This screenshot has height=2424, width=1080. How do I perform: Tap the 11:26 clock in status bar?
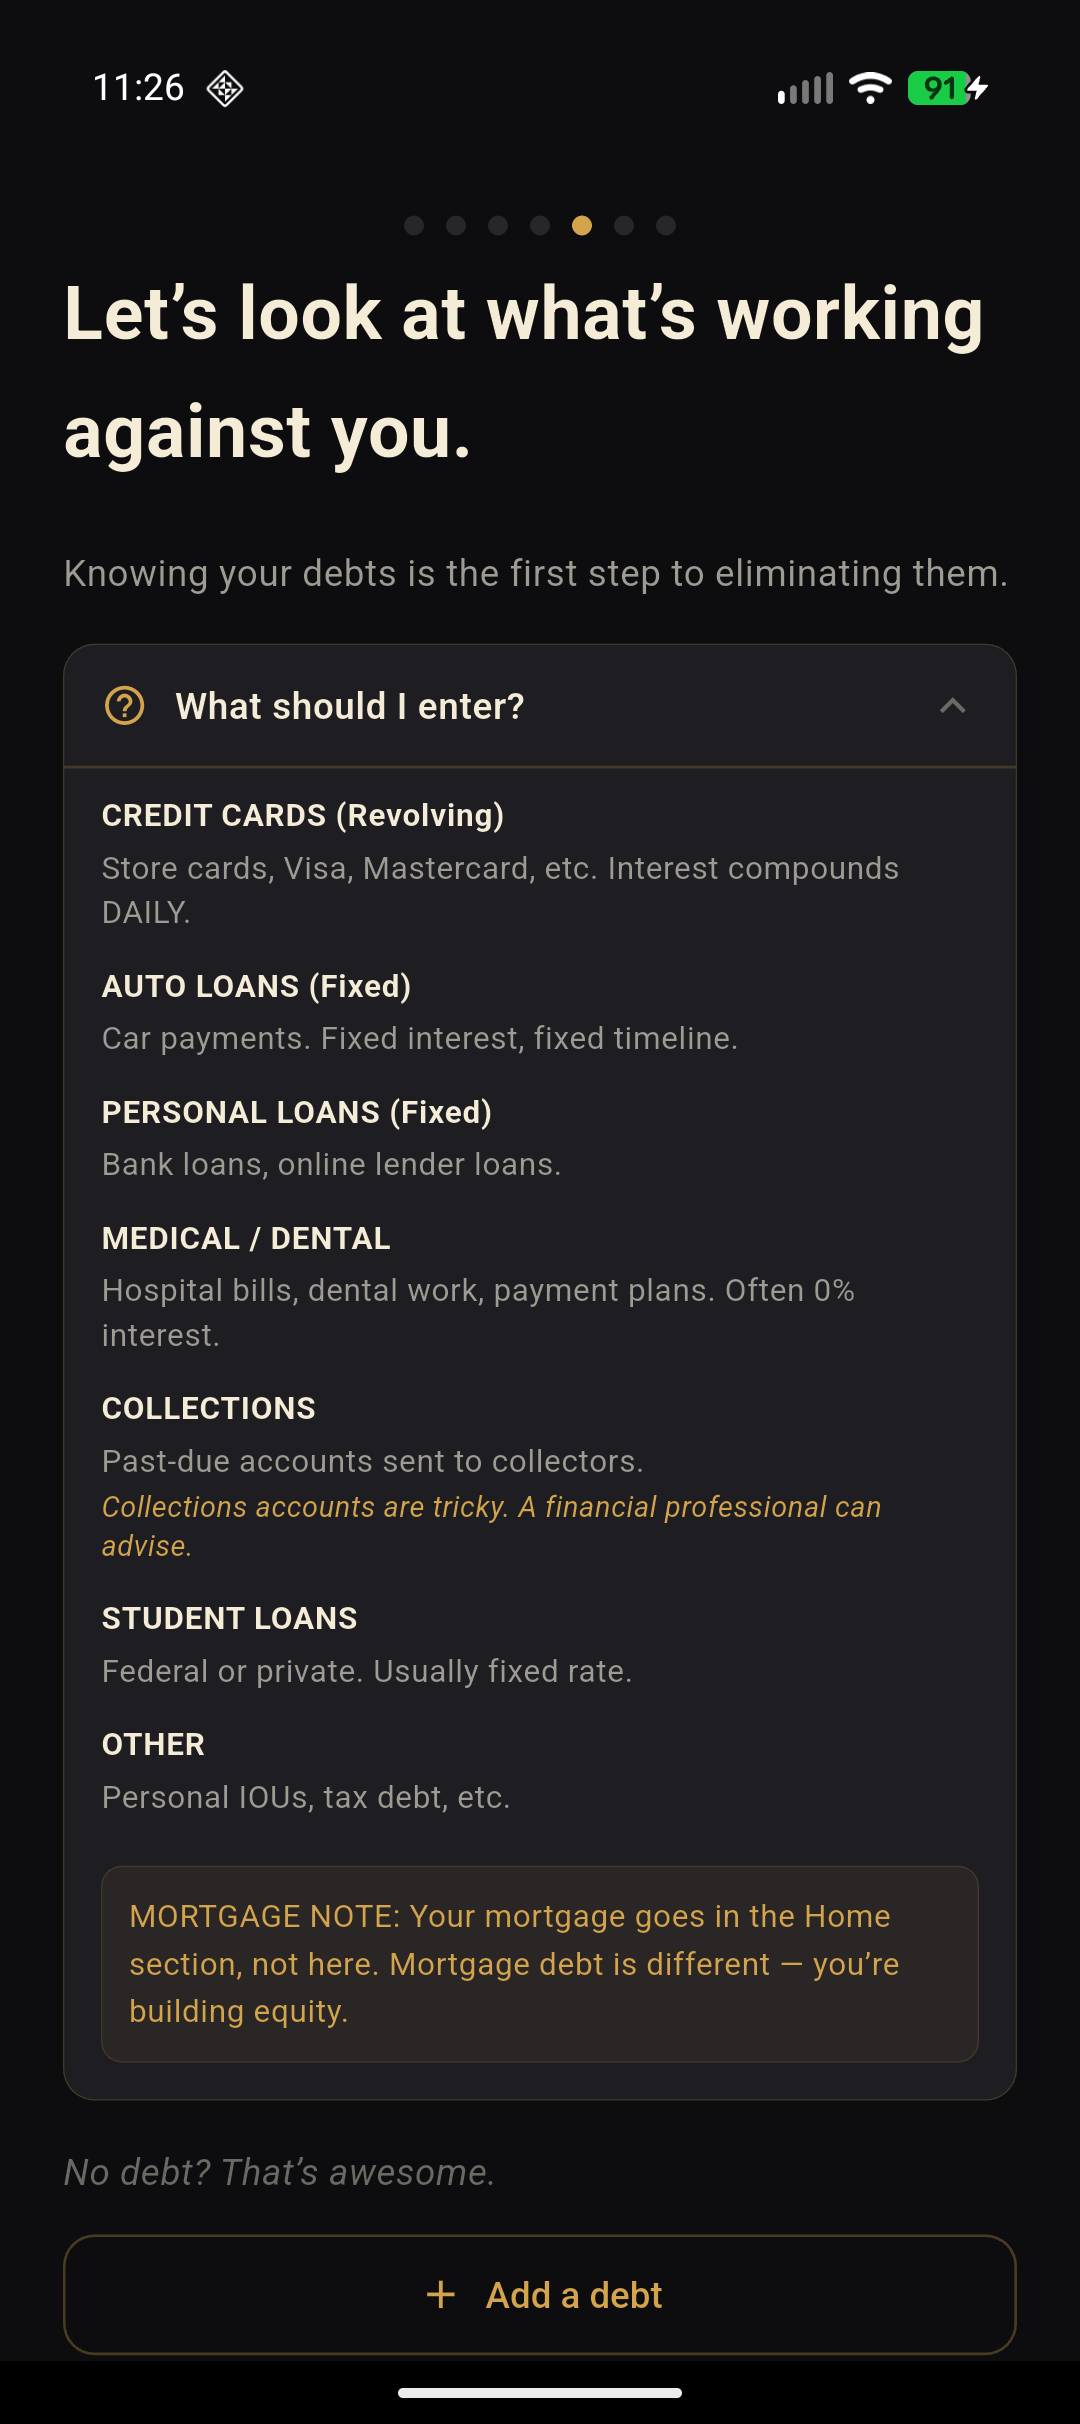tap(138, 88)
